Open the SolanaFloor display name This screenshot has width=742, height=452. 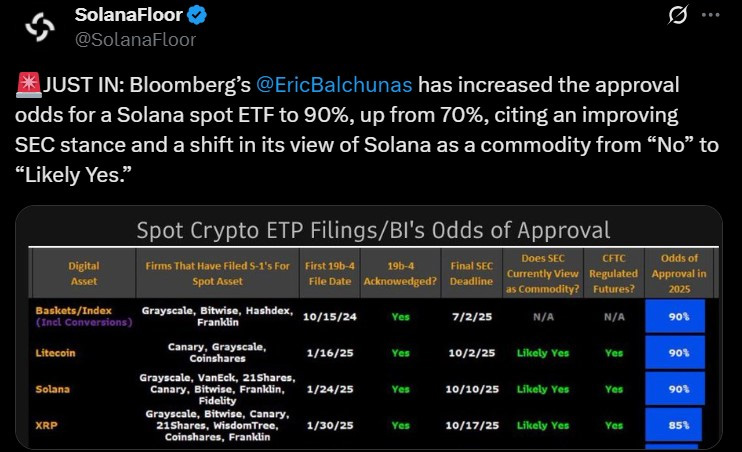(x=129, y=15)
